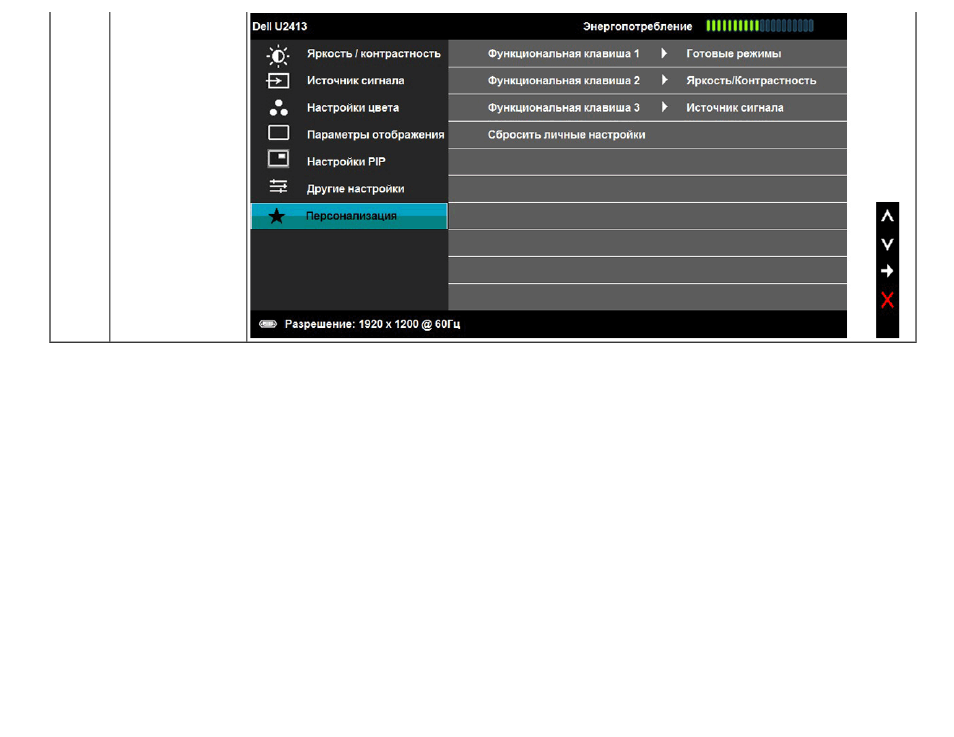Viewport: 954px width, 737px height.
Task: Click the Яркость/Контрастность shortcut value
Action: pyautogui.click(x=751, y=80)
